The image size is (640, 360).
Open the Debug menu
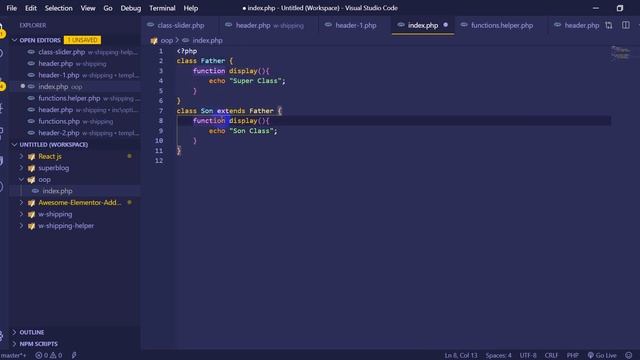(x=131, y=8)
